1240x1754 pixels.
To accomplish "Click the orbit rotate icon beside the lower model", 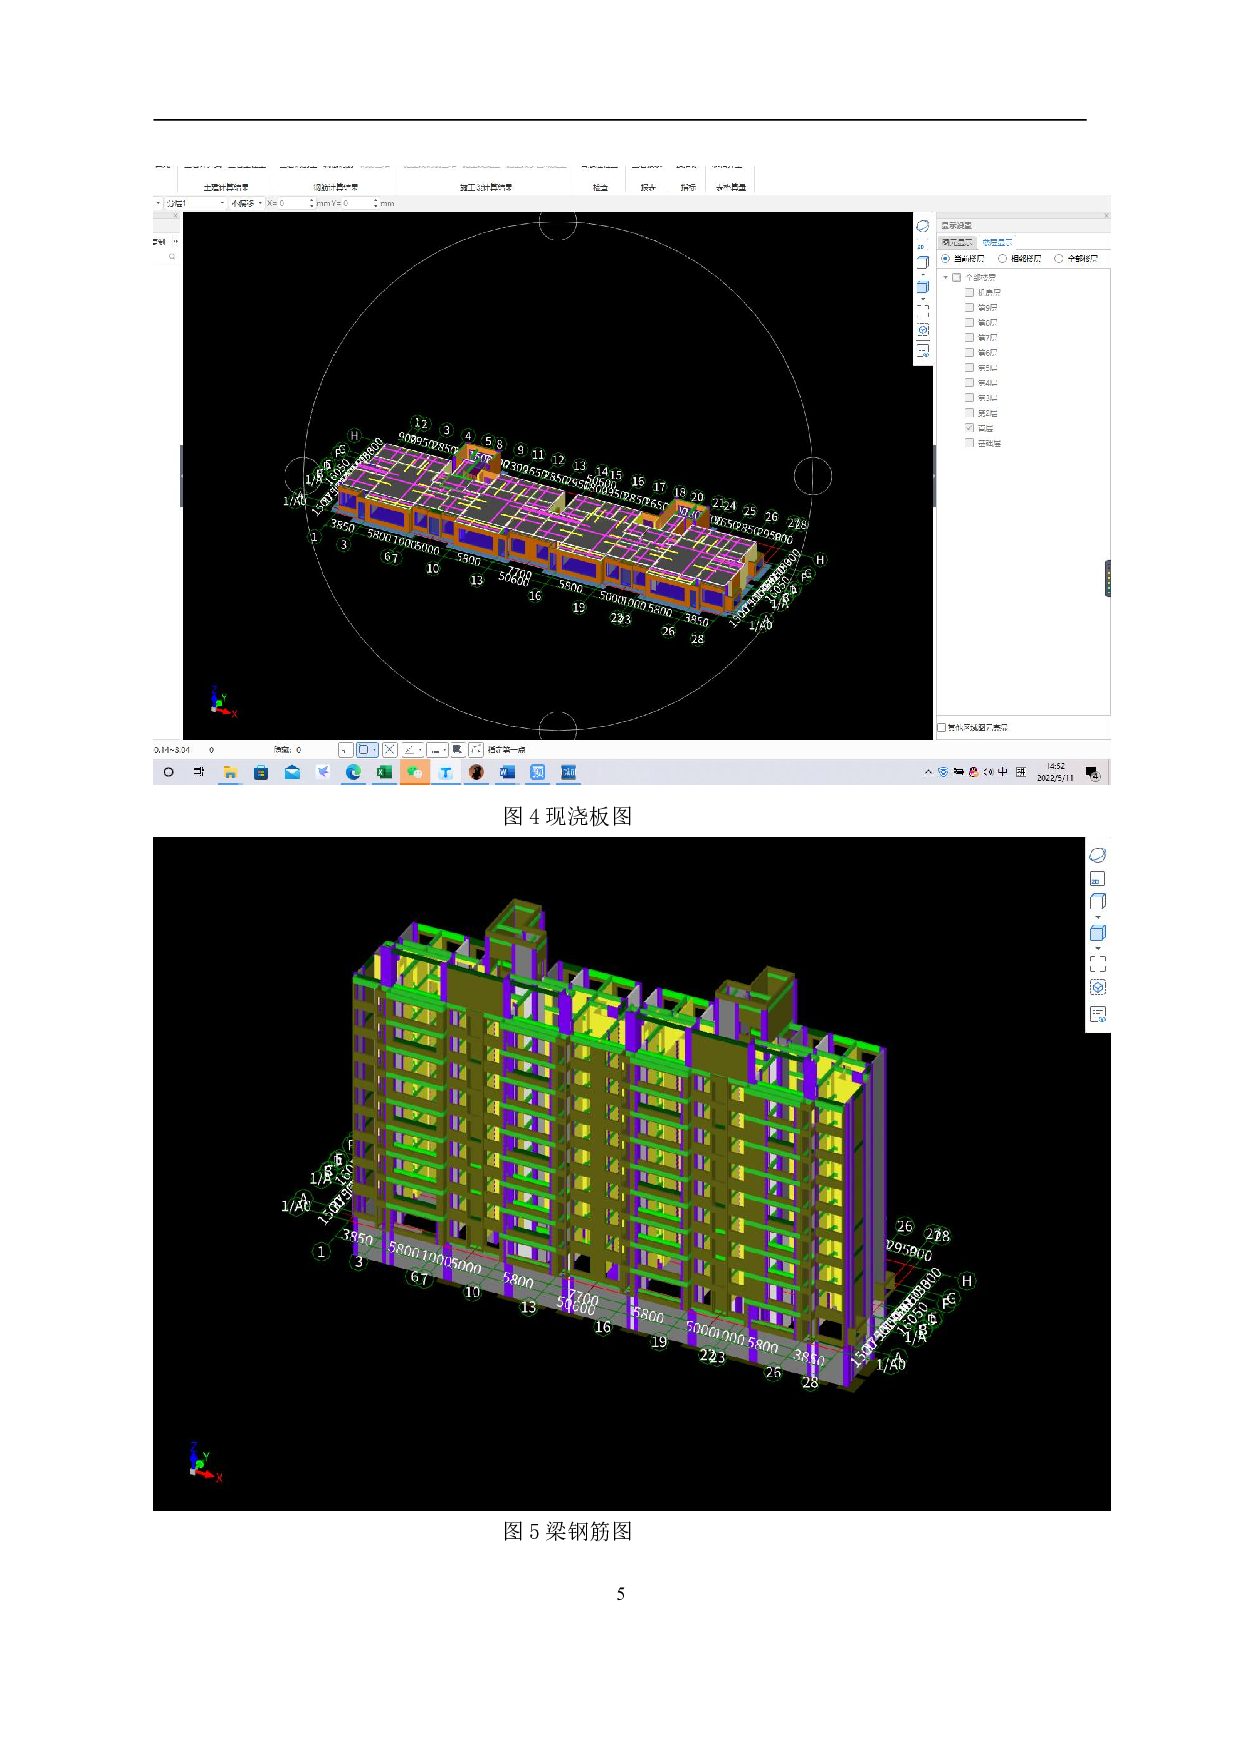I will pos(1097,855).
